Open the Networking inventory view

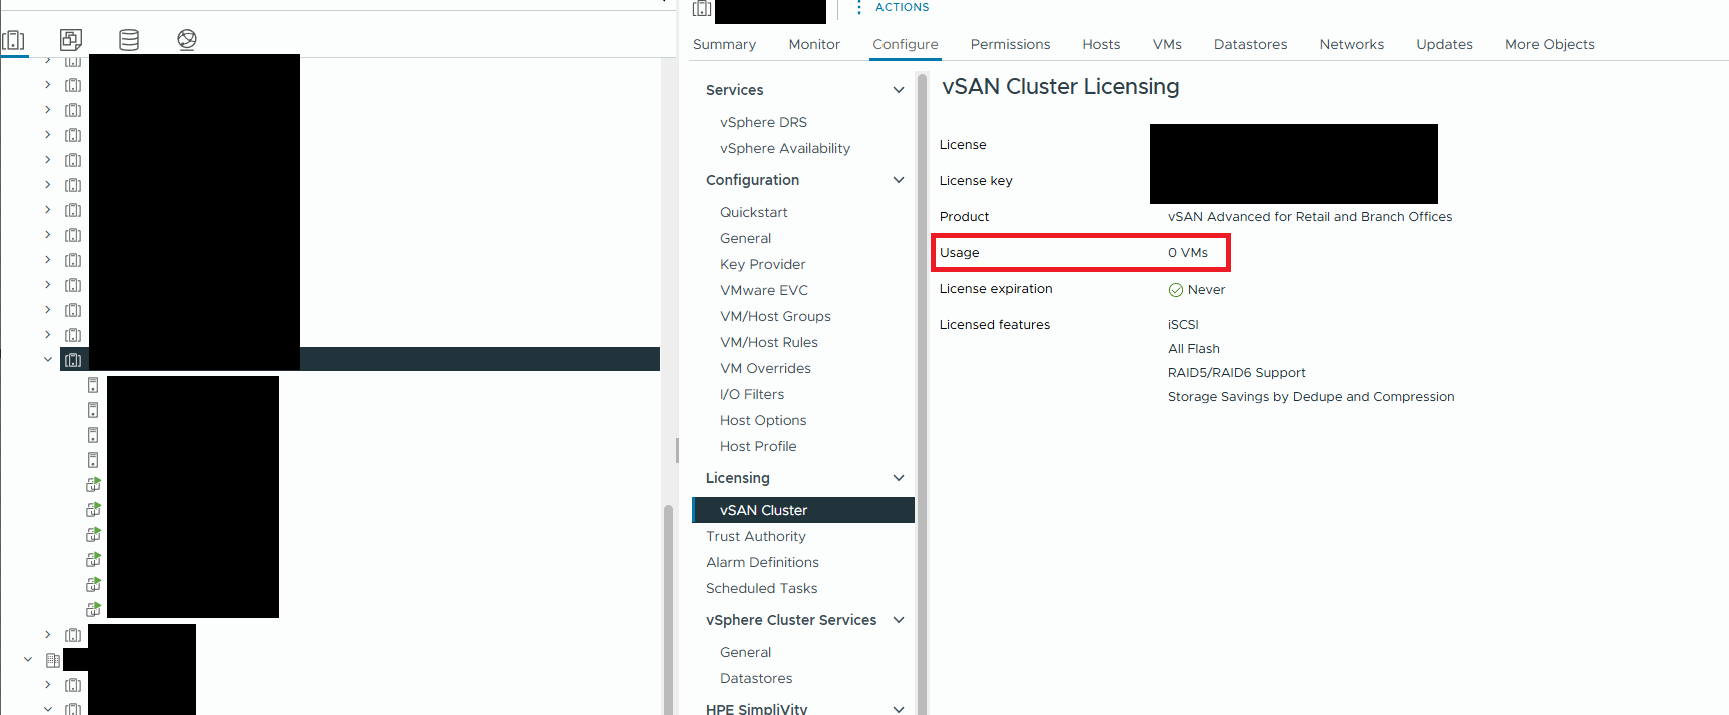187,40
